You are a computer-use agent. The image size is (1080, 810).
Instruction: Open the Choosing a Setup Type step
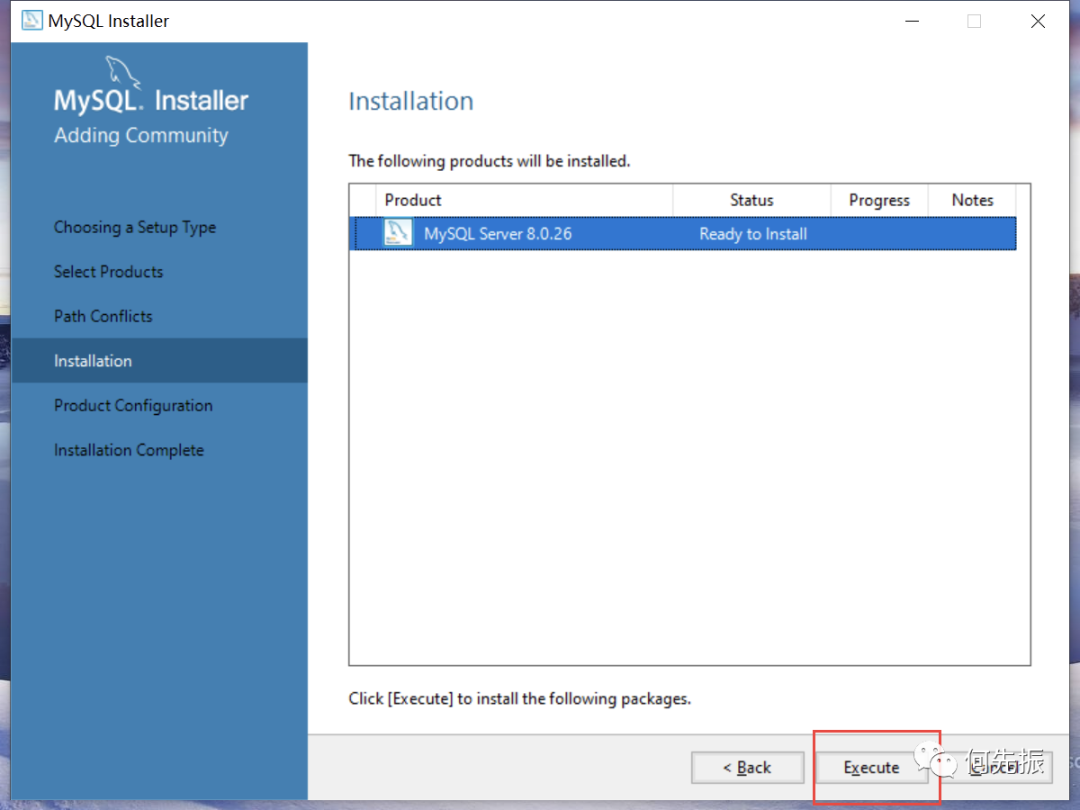pyautogui.click(x=135, y=227)
